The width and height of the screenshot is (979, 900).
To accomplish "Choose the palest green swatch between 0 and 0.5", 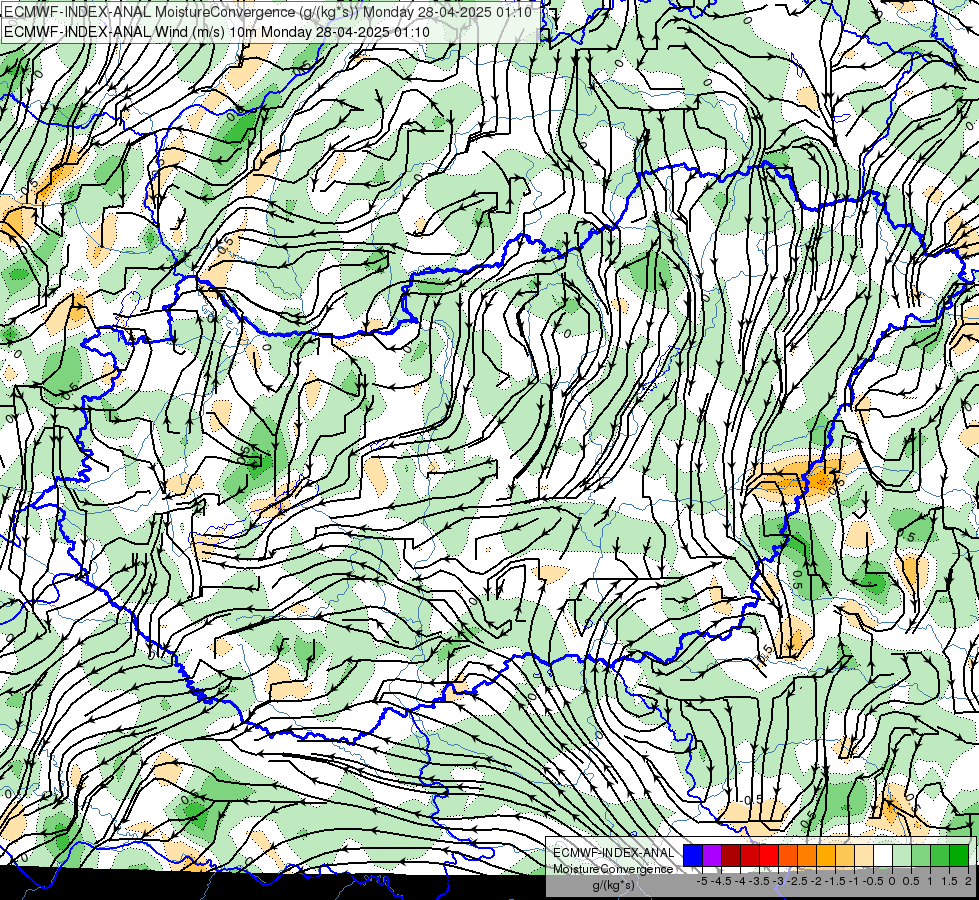I will click(x=902, y=855).
